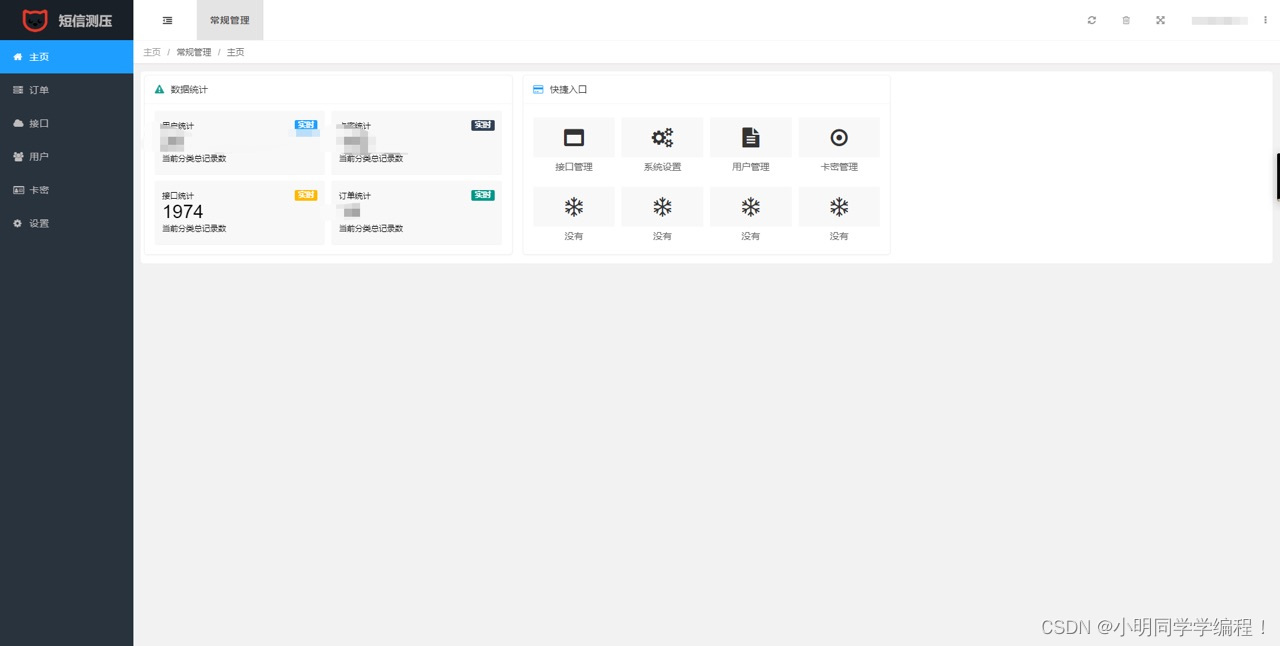Open the 设置 sidebar menu

point(66,223)
